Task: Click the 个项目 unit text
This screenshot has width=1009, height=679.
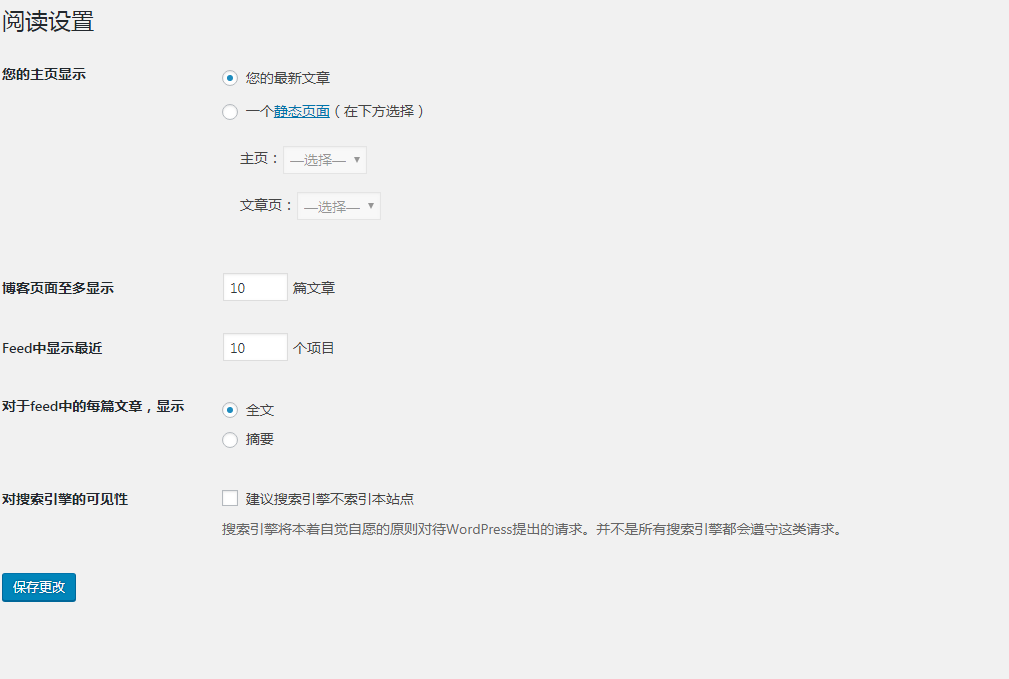Action: tap(314, 348)
